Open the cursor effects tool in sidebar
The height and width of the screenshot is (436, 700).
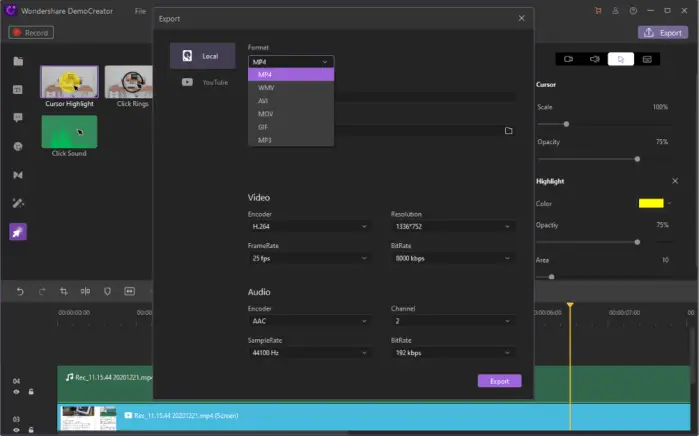[x=18, y=232]
